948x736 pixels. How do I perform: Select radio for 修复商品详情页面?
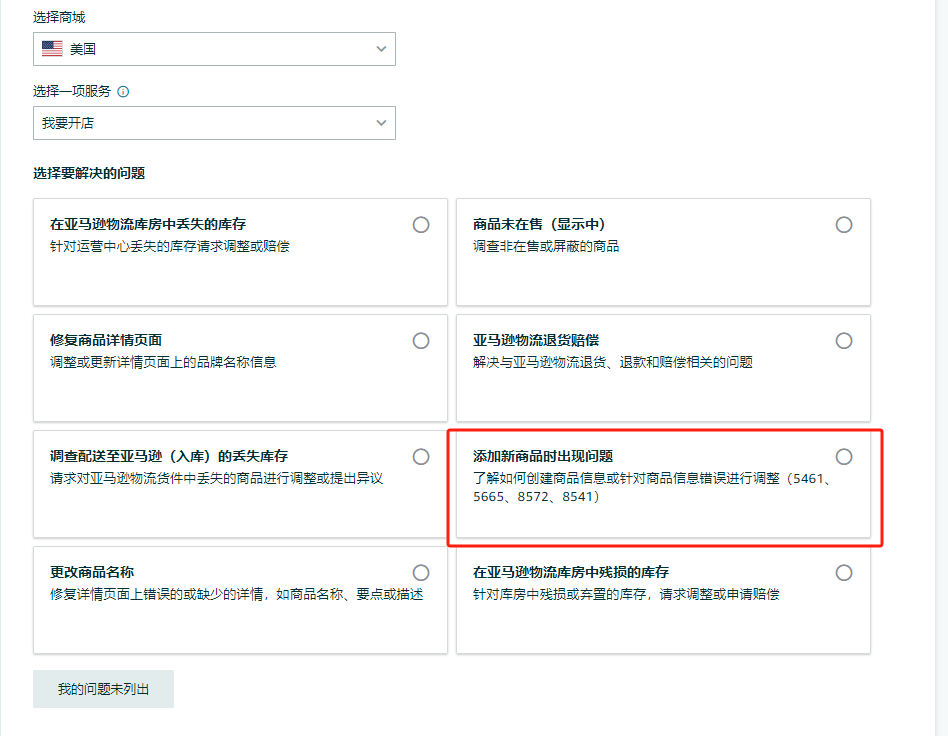pos(421,340)
